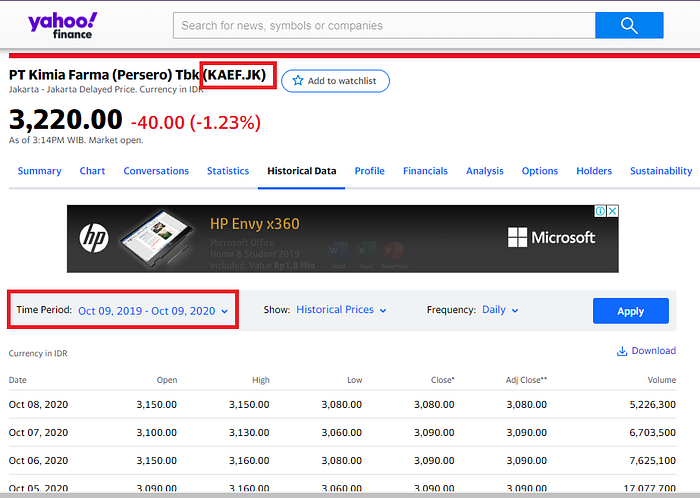700x498 pixels.
Task: Click volume value 6,703,500
Action: [x=652, y=432]
